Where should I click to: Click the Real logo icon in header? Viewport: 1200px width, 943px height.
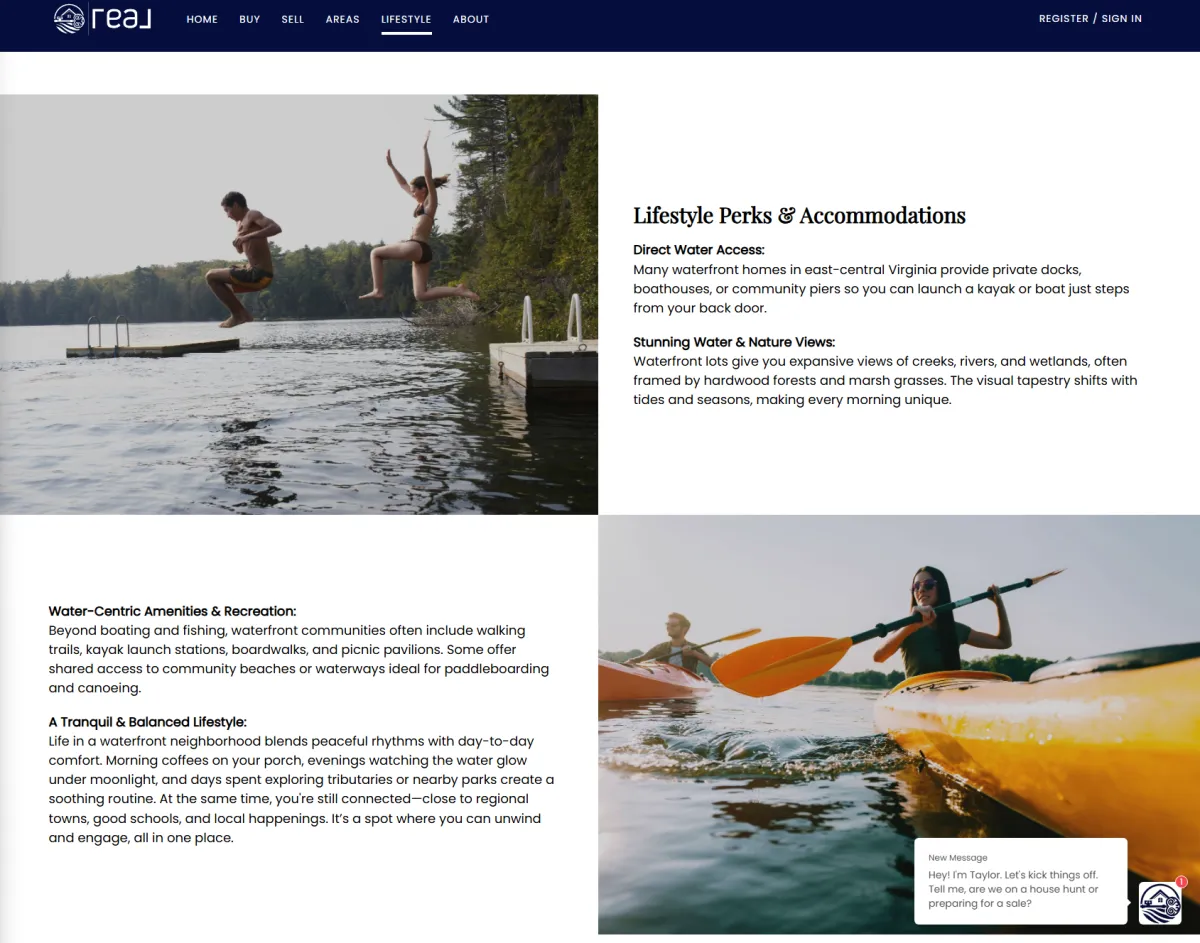69,19
